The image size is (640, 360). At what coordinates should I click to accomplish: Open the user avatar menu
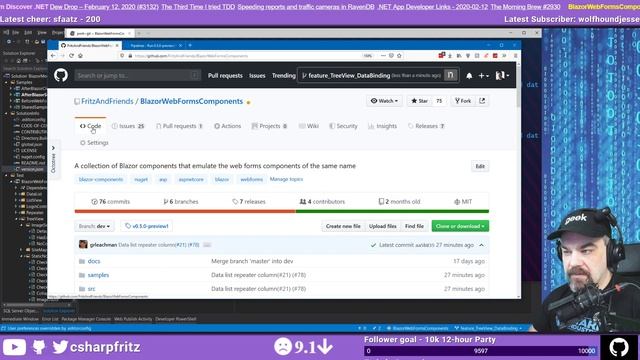[502, 76]
